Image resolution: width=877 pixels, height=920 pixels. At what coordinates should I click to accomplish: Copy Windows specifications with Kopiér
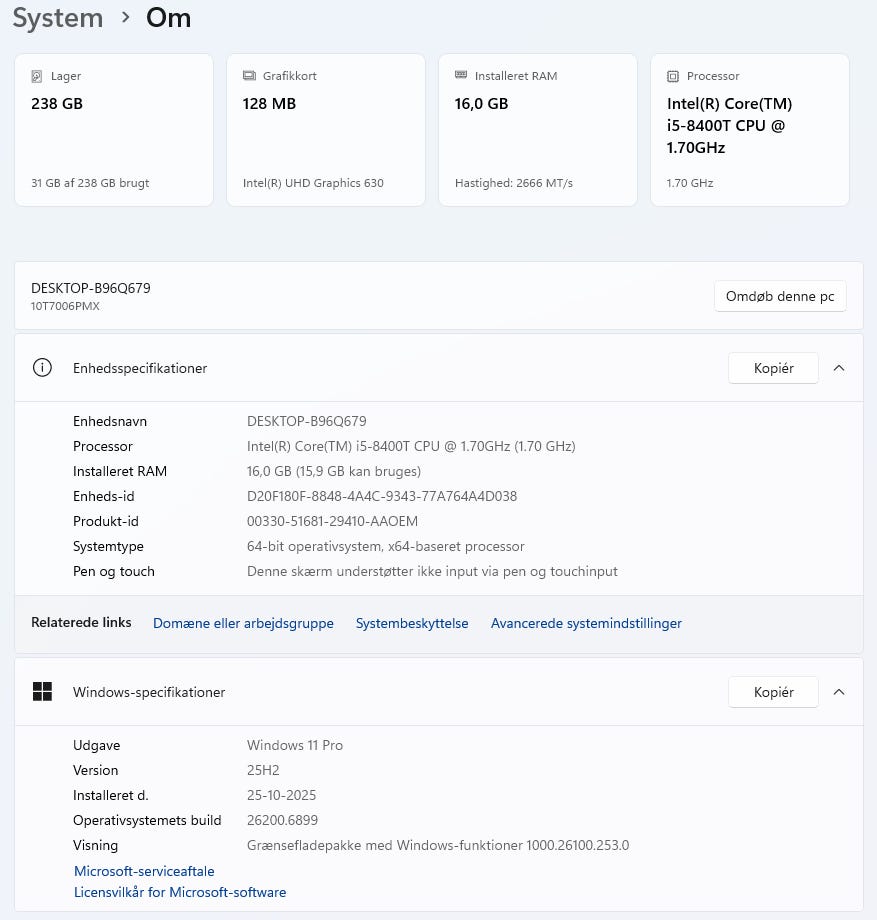[773, 692]
